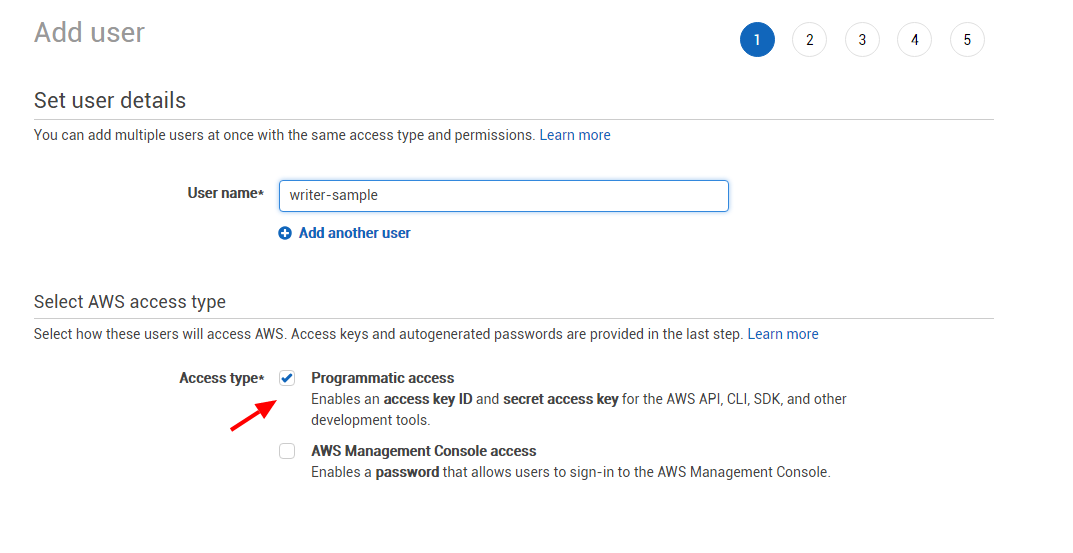The image size is (1073, 553).
Task: Click the User name field label
Action: [225, 194]
